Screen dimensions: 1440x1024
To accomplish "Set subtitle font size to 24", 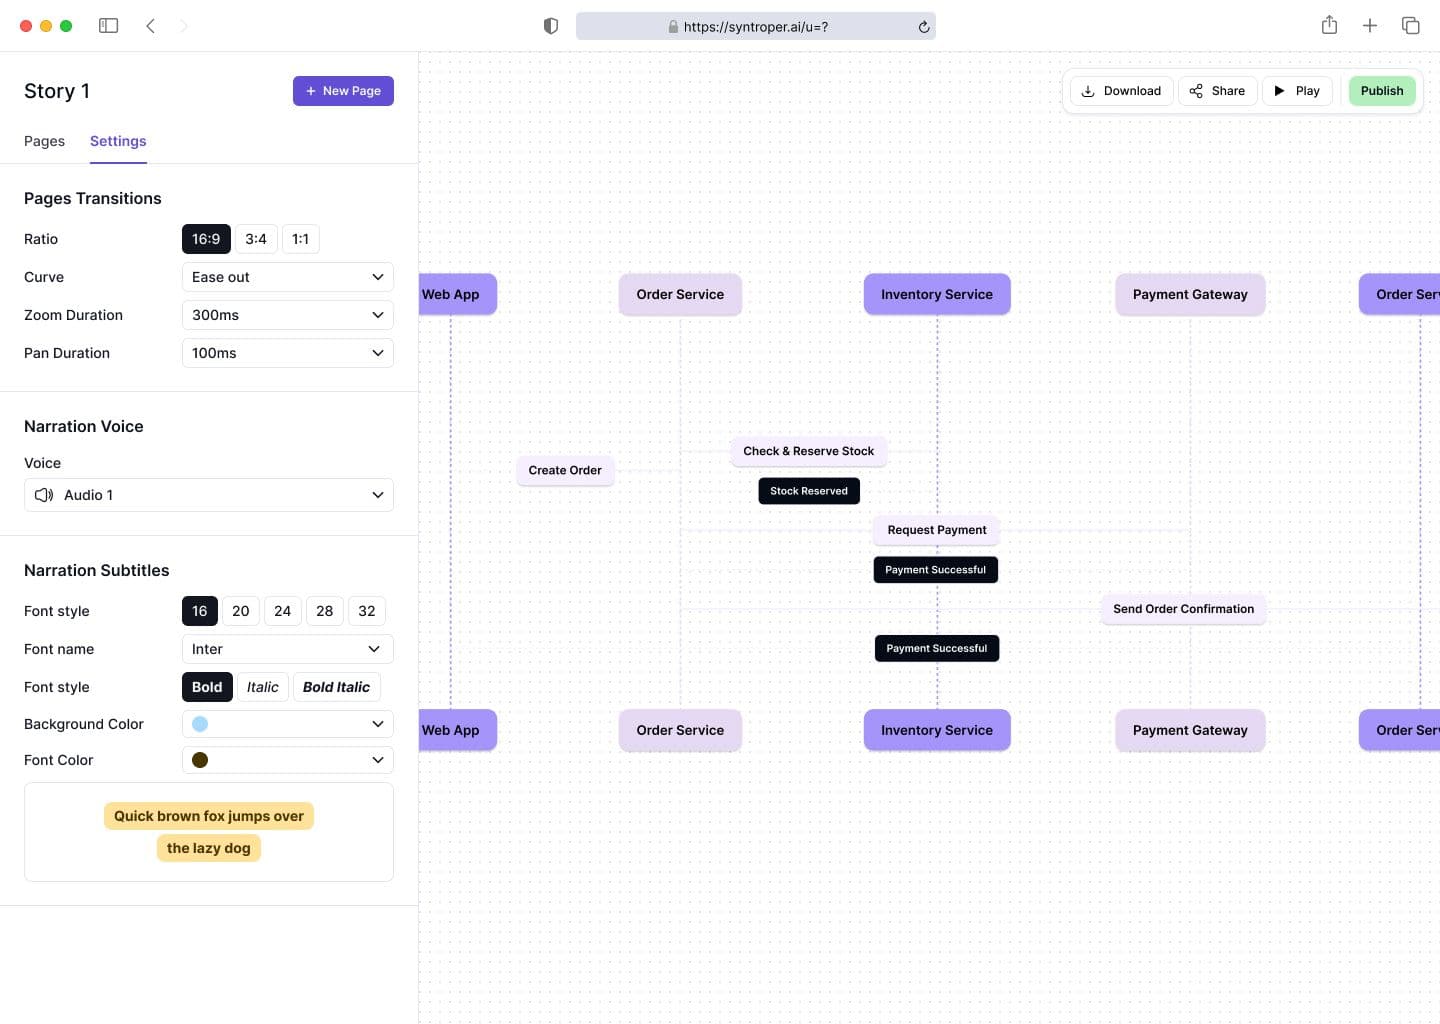I will coord(283,611).
